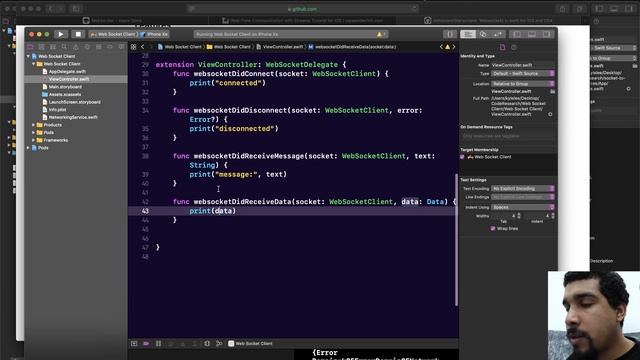Screen dimensions: 640x360
Task: Show the Report navigator
Action: click(x=122, y=47)
